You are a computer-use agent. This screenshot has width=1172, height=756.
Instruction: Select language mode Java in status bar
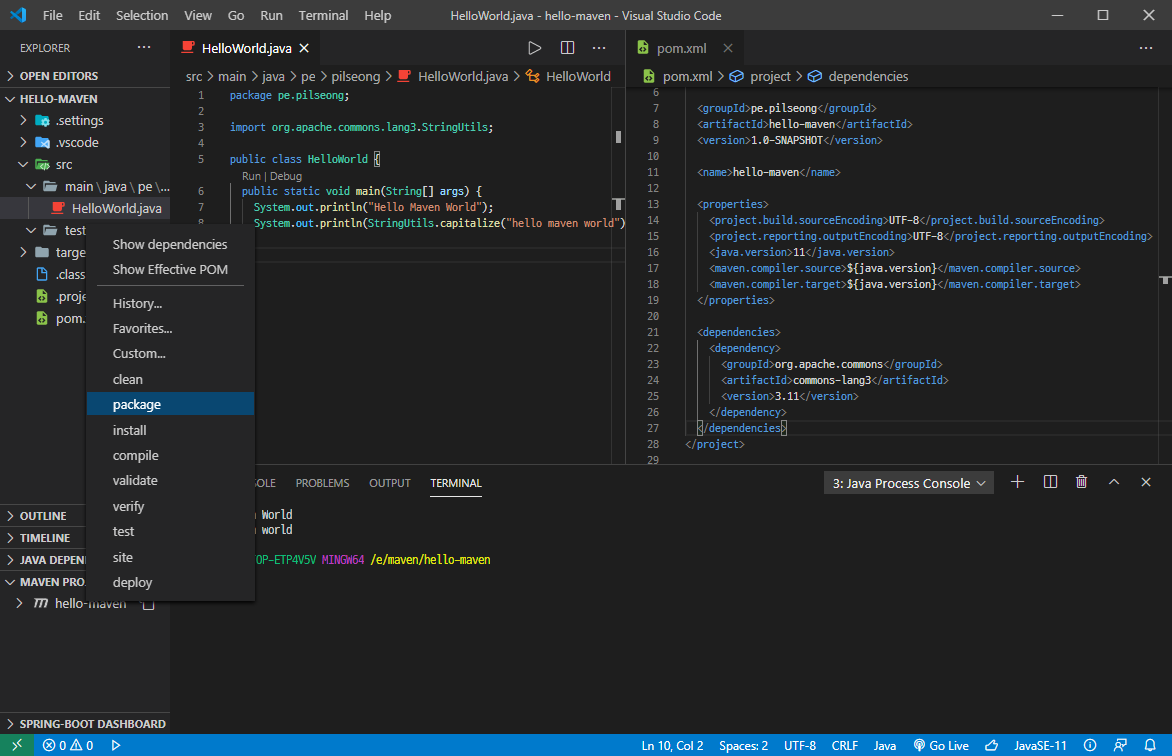point(885,746)
